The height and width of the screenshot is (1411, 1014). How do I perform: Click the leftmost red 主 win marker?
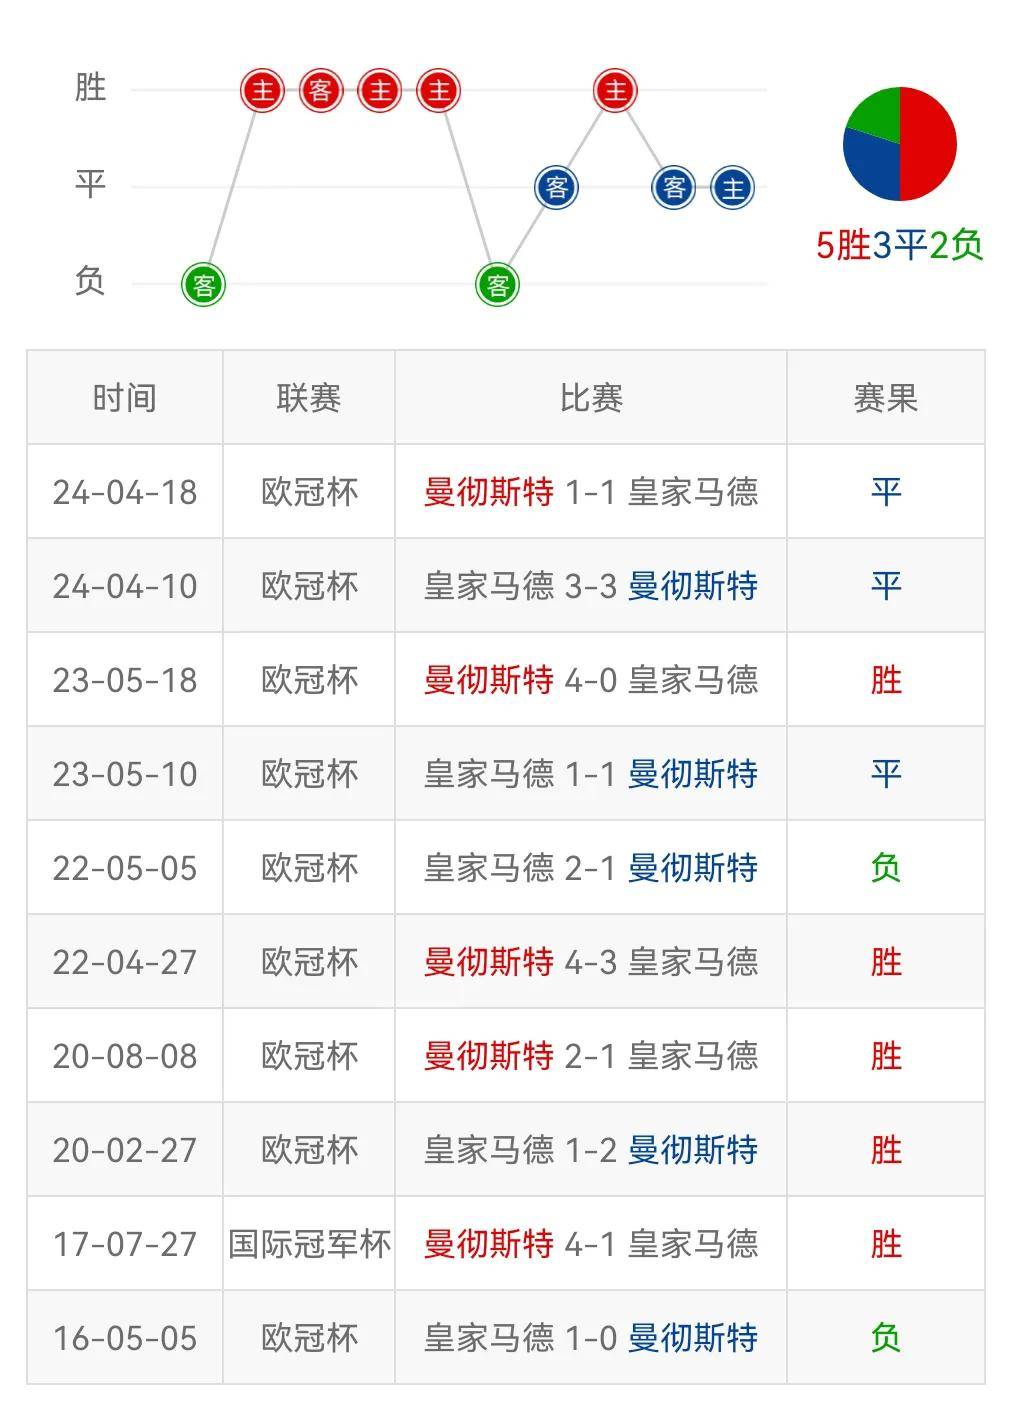(262, 91)
